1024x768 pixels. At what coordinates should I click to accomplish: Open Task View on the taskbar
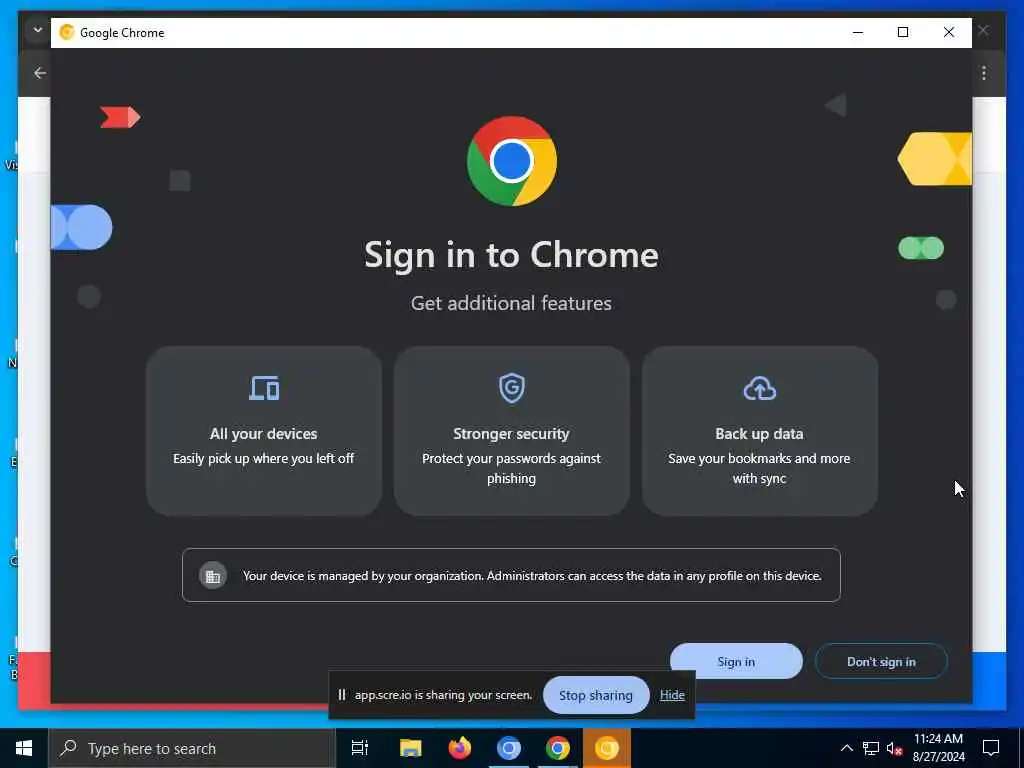pyautogui.click(x=360, y=748)
